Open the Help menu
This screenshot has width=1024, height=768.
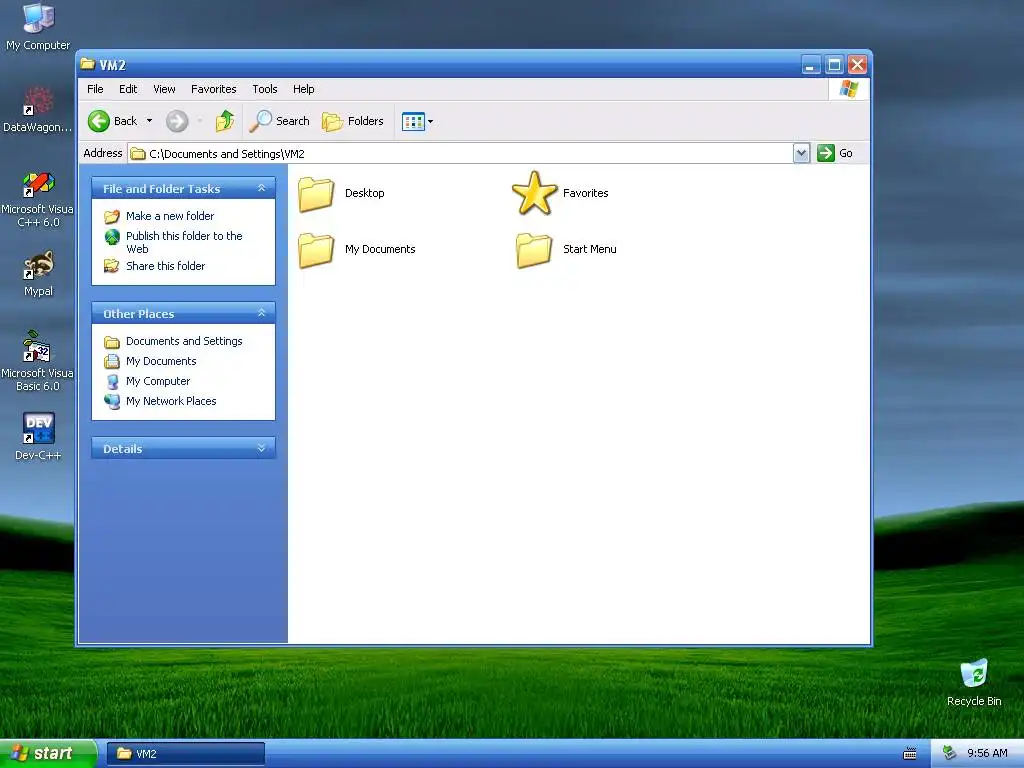pyautogui.click(x=303, y=89)
